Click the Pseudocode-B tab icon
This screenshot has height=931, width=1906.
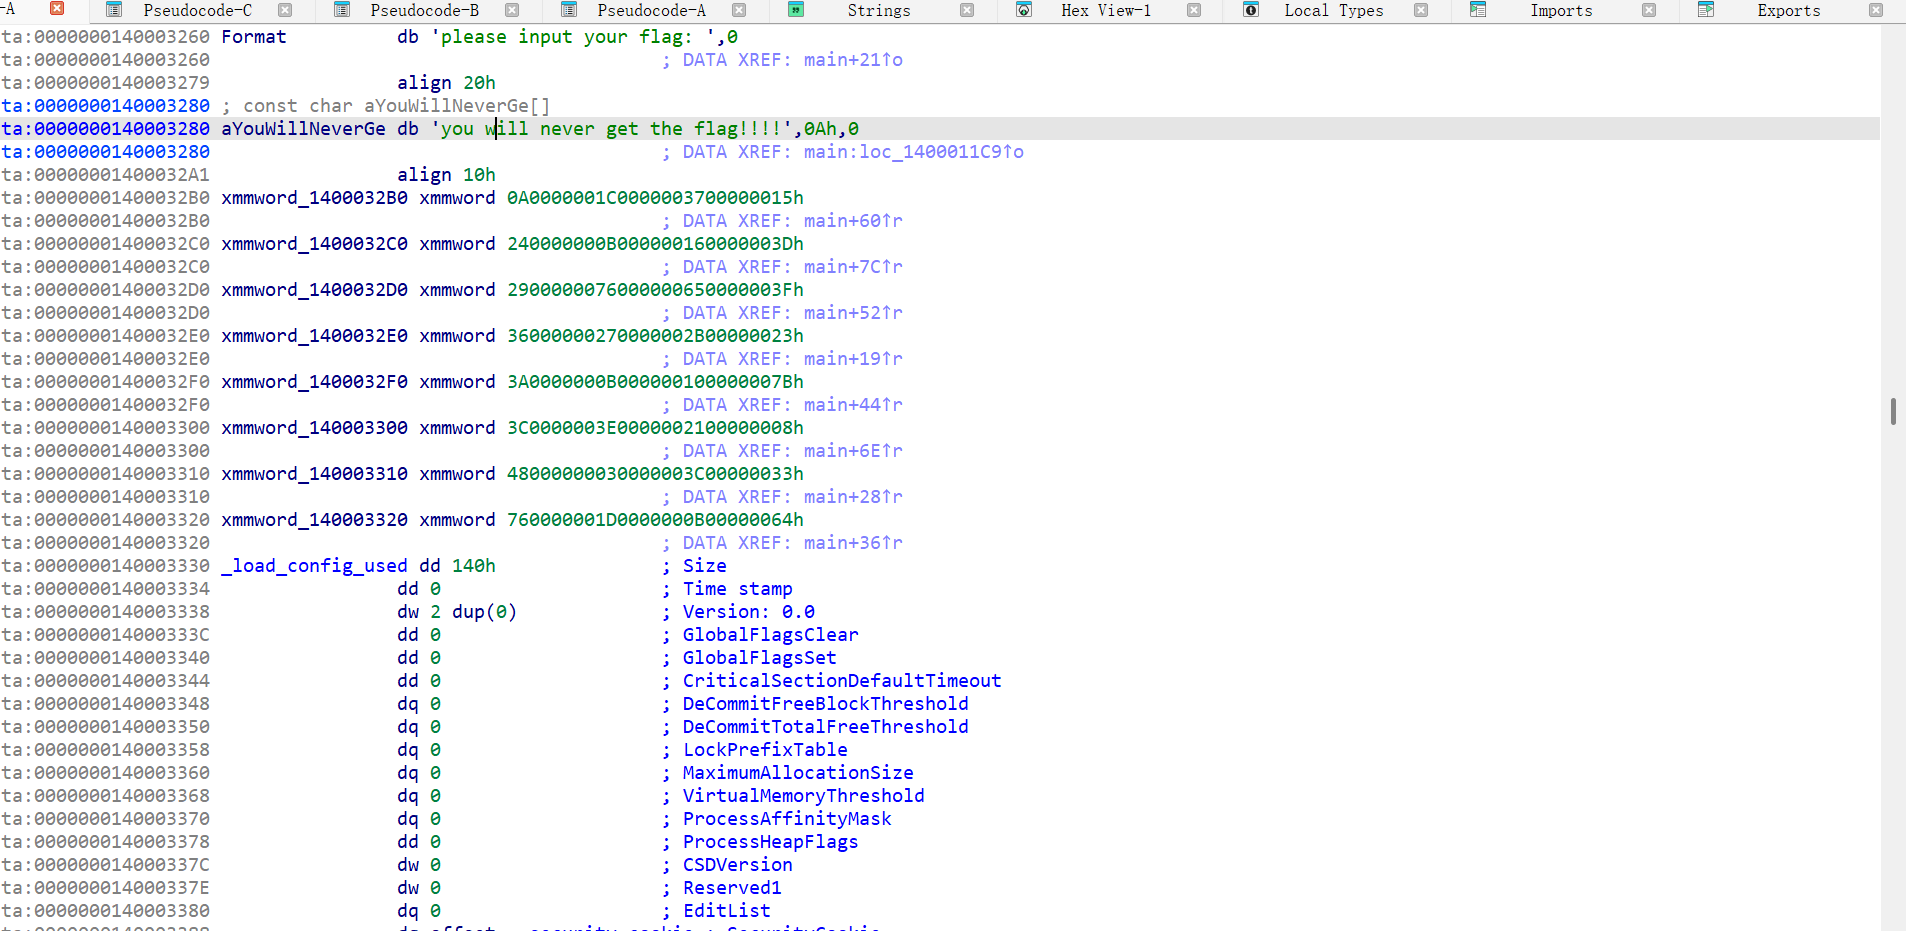pos(341,10)
